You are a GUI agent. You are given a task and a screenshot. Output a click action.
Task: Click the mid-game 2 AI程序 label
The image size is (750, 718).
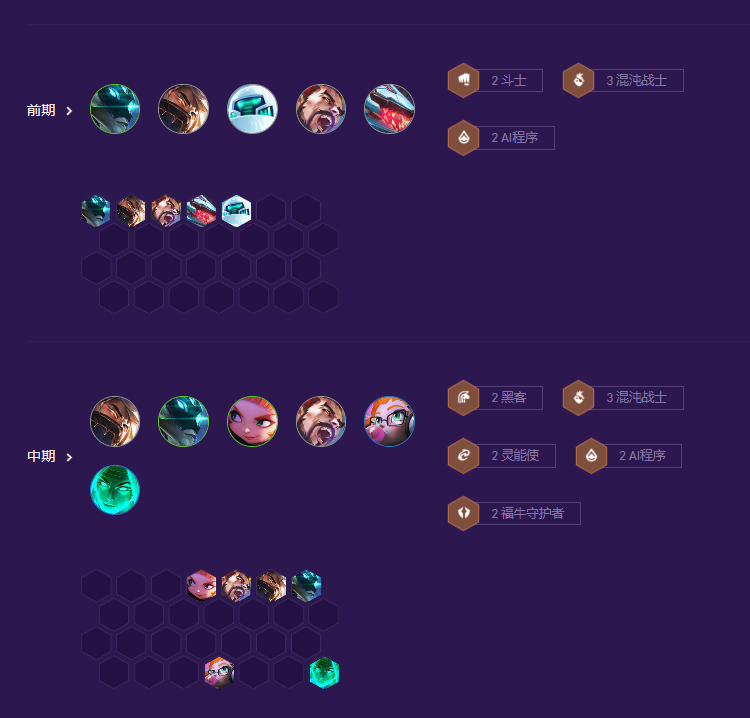642,455
